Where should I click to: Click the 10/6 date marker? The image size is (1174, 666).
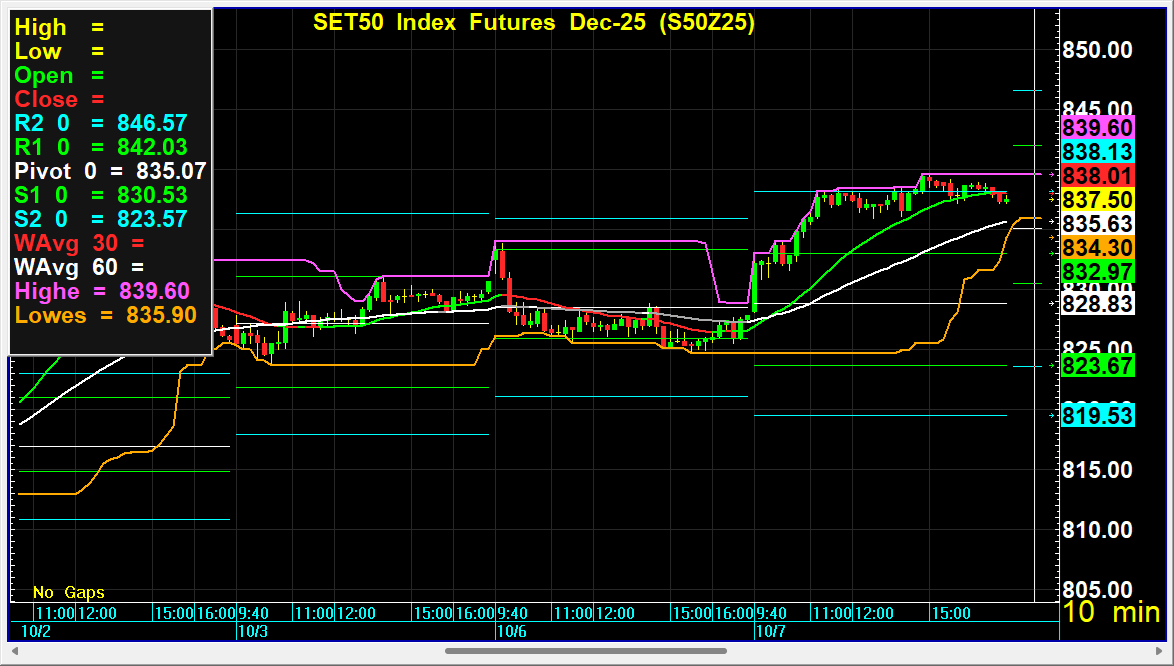(512, 631)
